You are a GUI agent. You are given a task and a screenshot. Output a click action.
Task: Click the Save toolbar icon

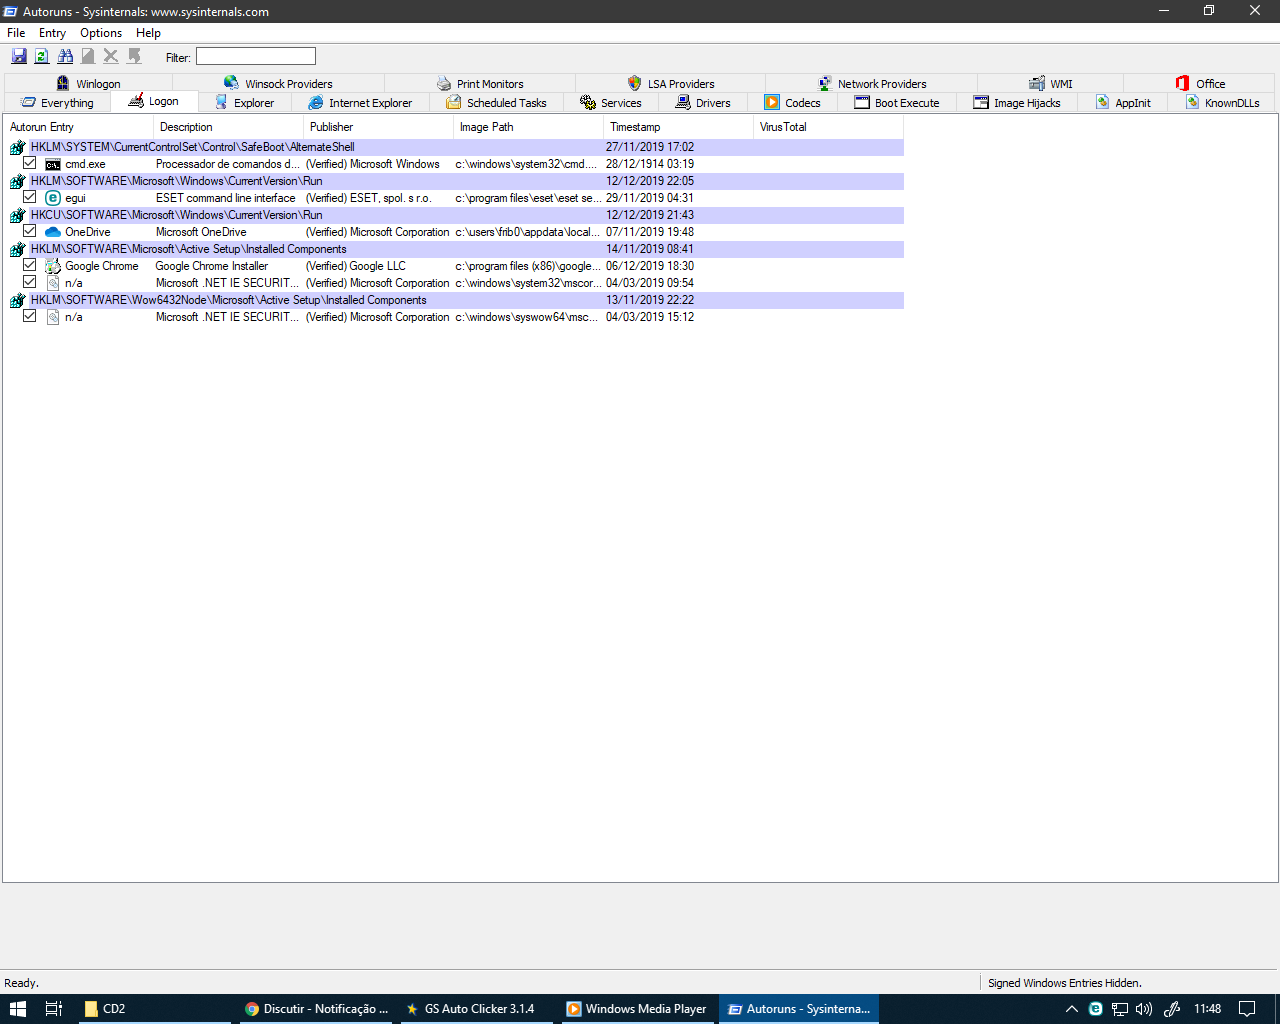click(x=19, y=57)
